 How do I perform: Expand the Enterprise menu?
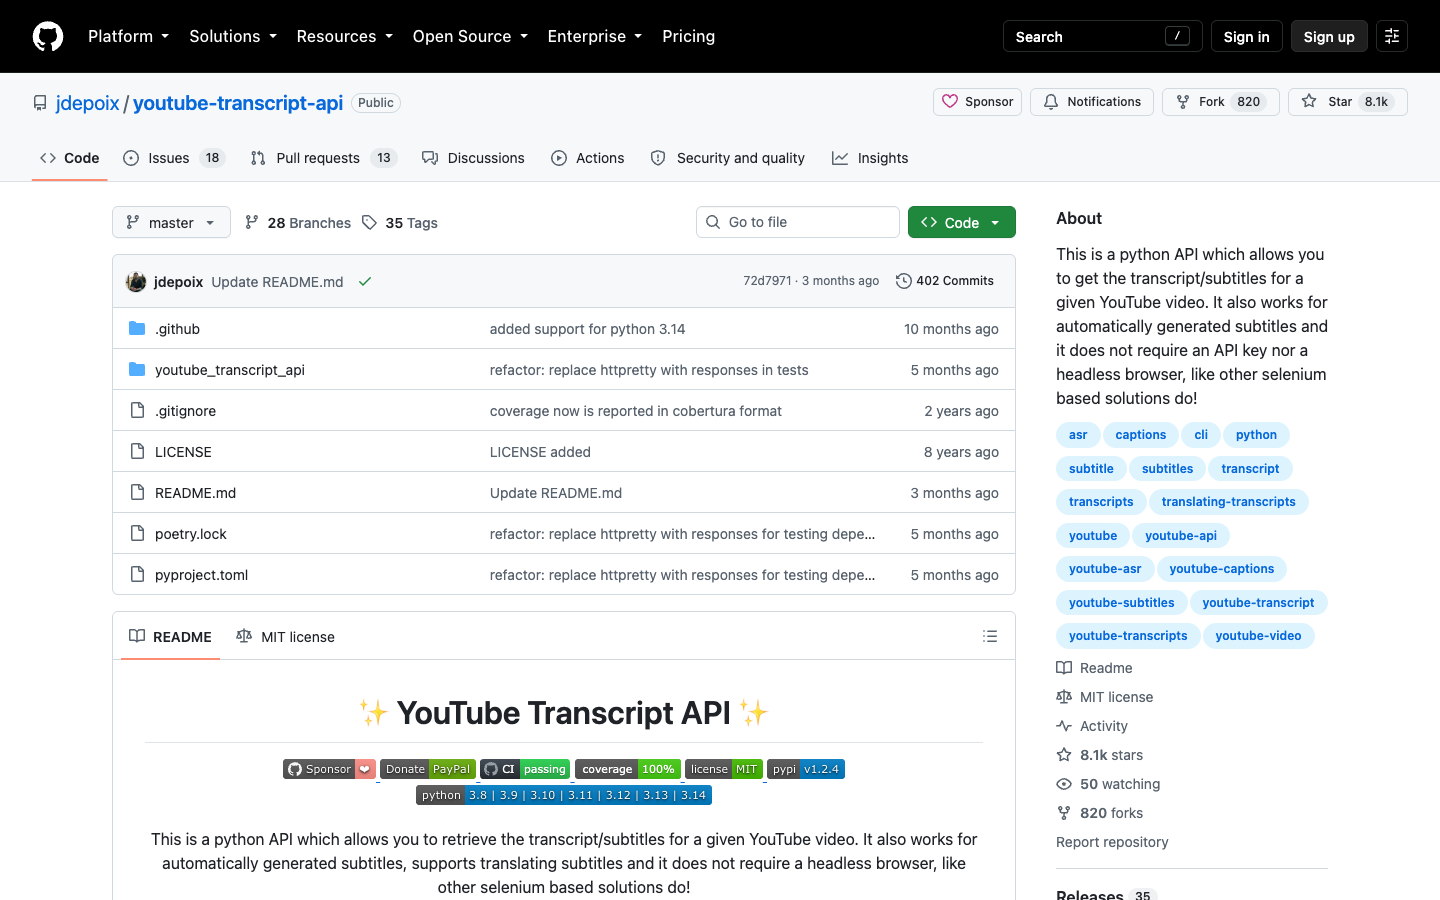(595, 36)
